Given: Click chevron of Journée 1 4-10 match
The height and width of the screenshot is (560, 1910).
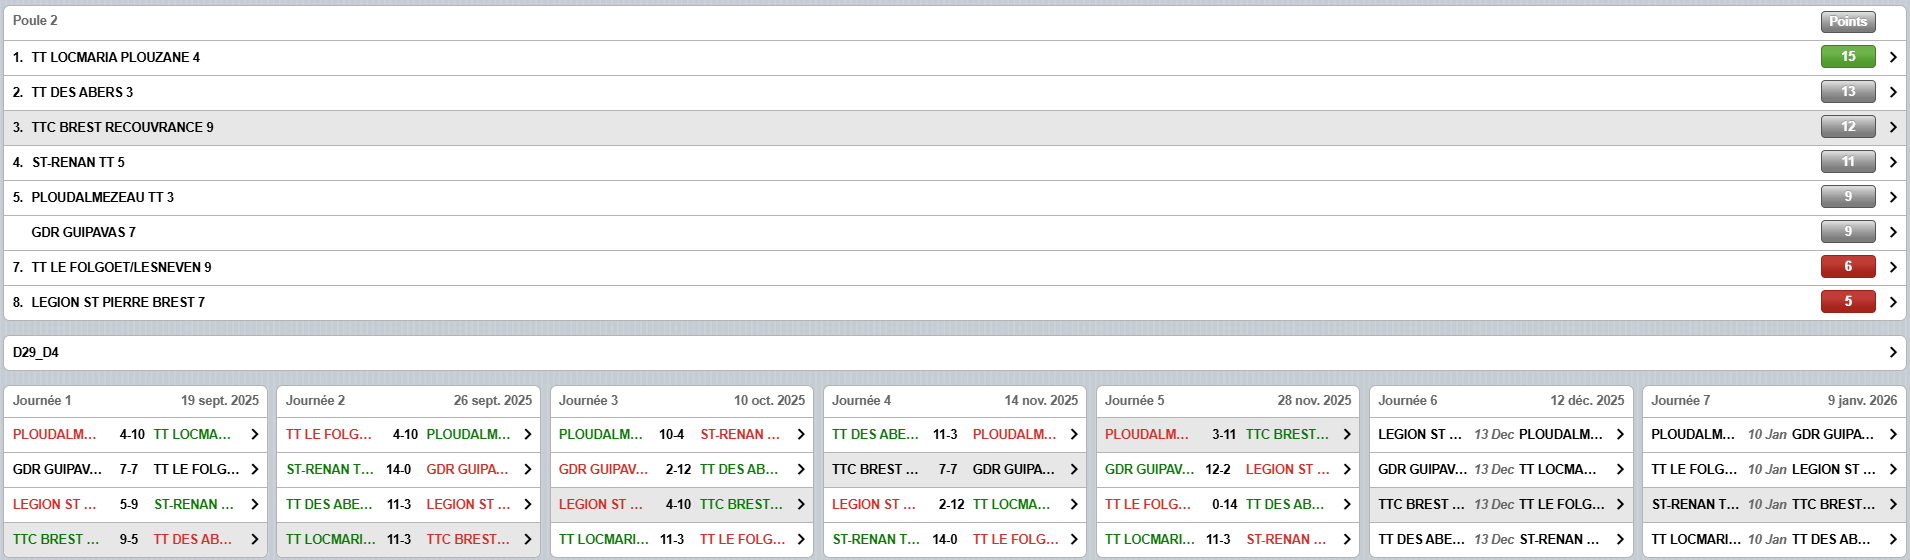Looking at the screenshot, I should pyautogui.click(x=254, y=434).
